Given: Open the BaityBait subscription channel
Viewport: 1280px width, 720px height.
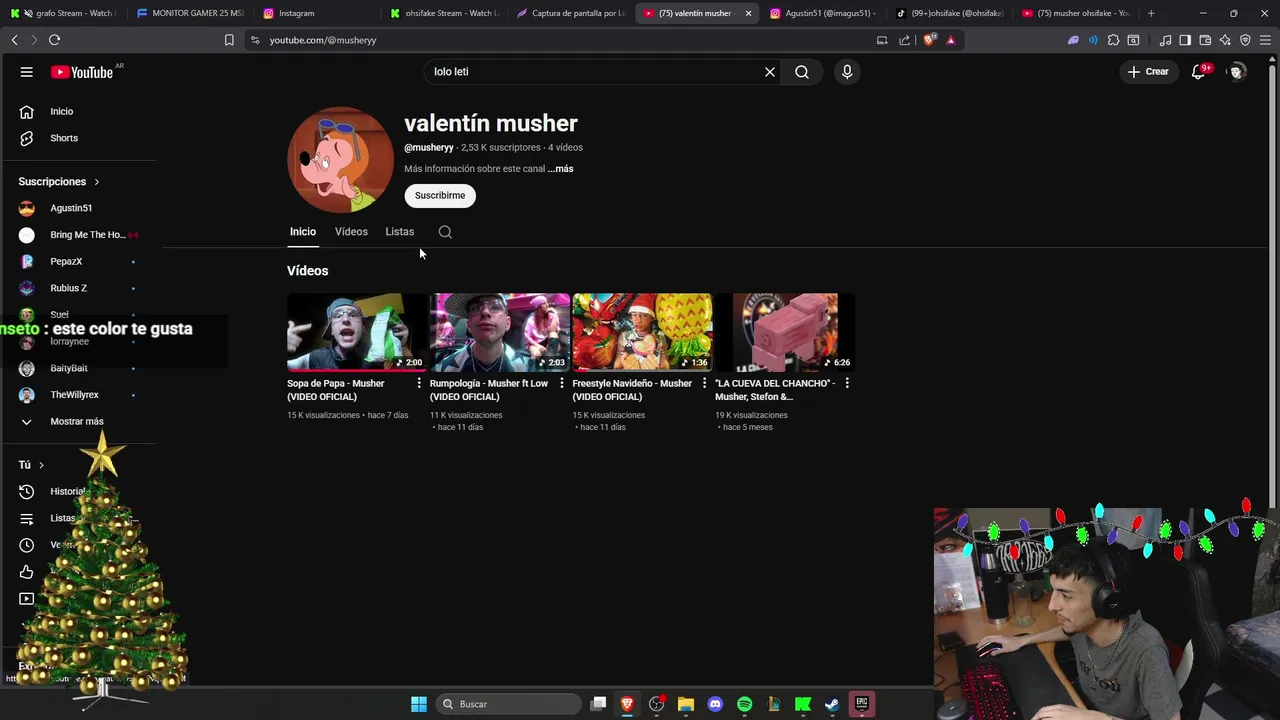Looking at the screenshot, I should pyautogui.click(x=78, y=368).
